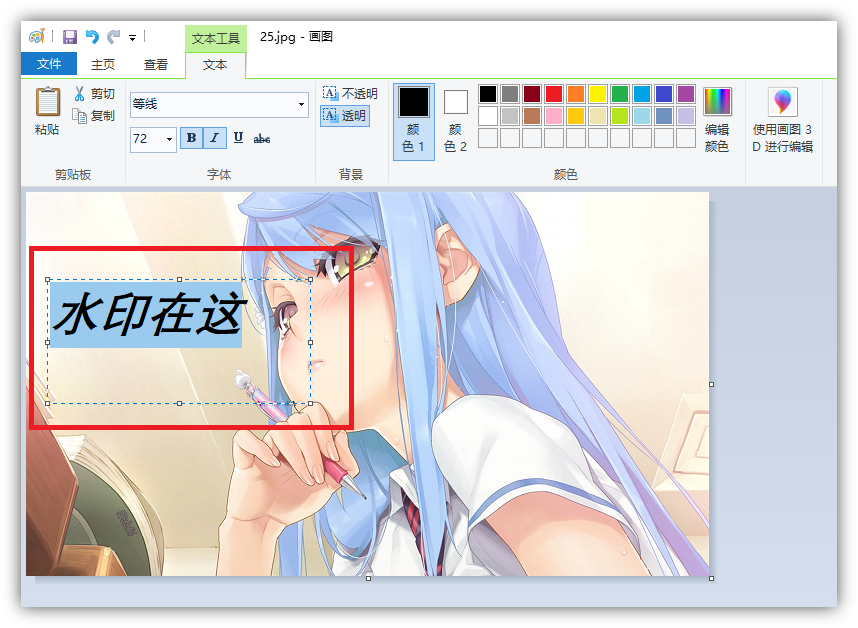Click the Save icon in quick access toolbar
Image resolution: width=858 pixels, height=628 pixels.
70,37
